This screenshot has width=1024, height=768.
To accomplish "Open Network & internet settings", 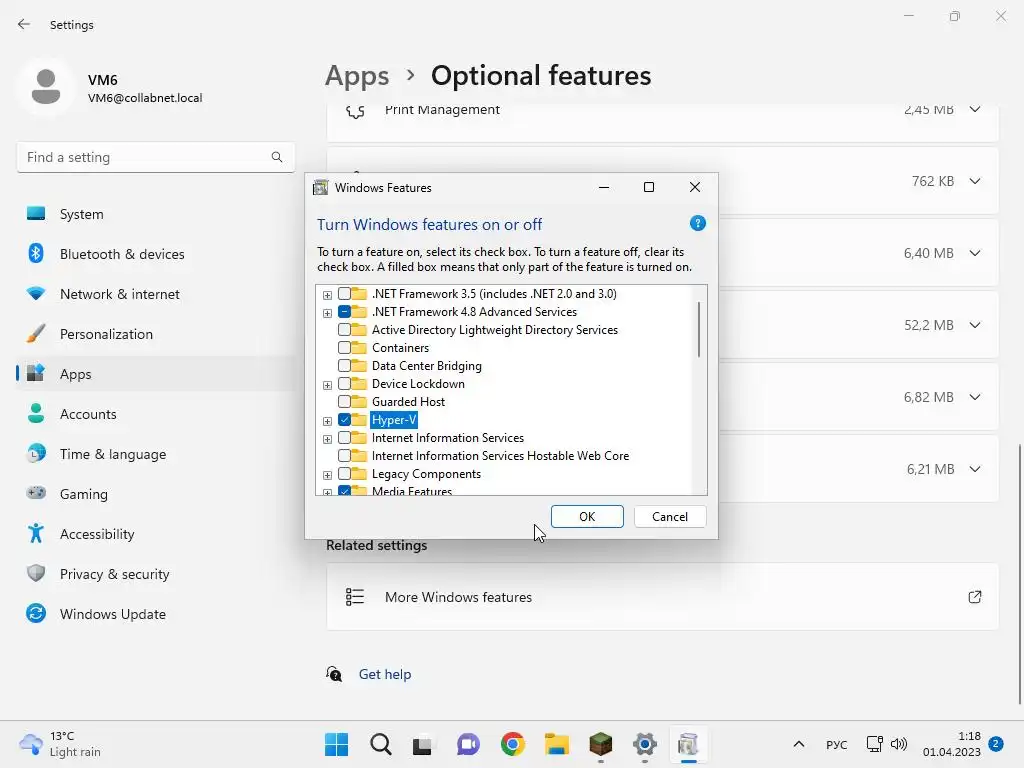I will pos(155,294).
